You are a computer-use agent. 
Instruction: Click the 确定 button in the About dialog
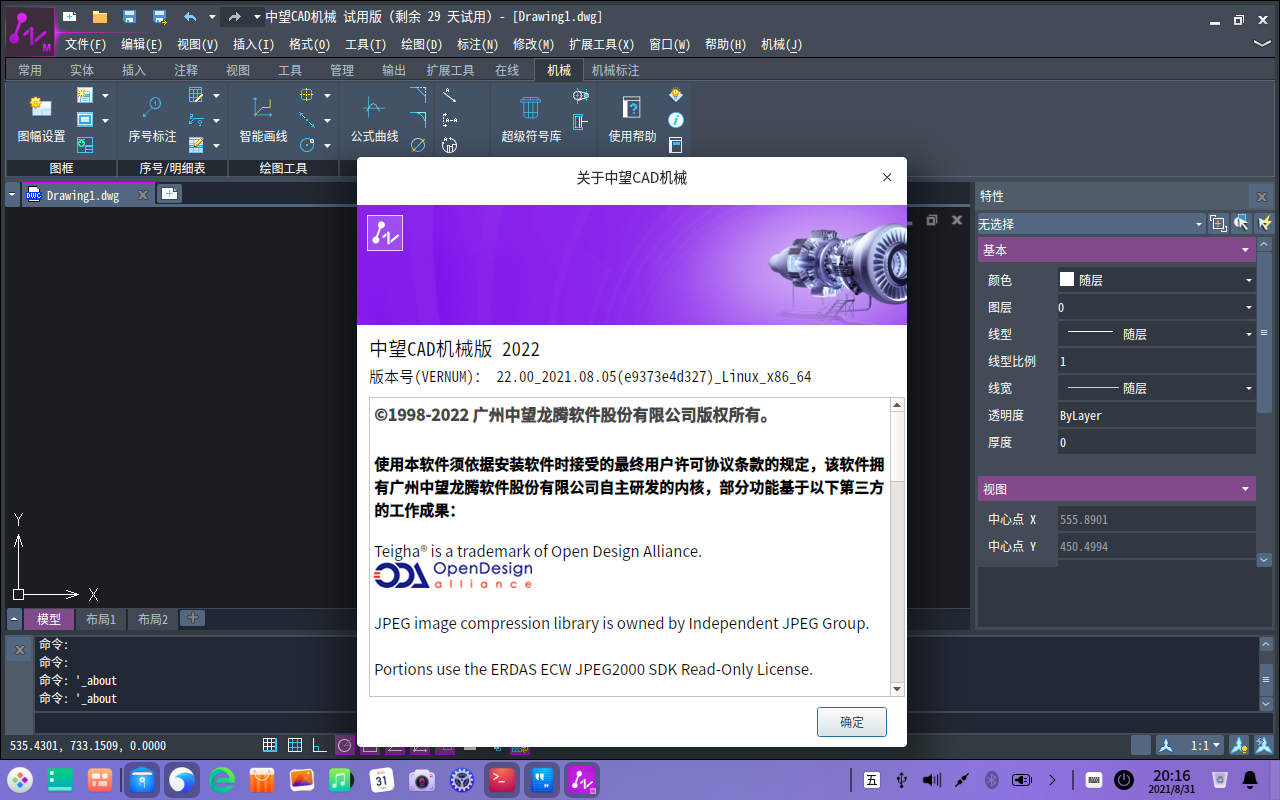click(852, 722)
